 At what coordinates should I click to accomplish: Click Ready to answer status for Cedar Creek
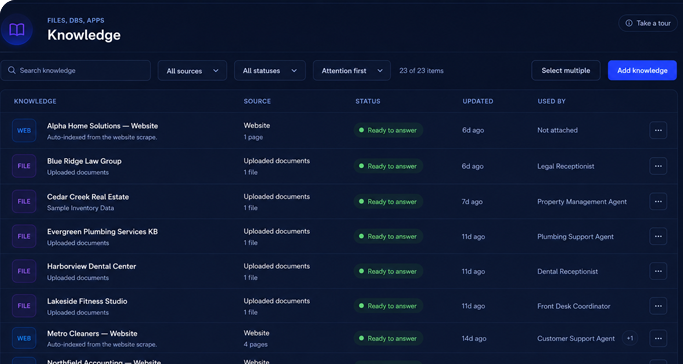pos(388,202)
